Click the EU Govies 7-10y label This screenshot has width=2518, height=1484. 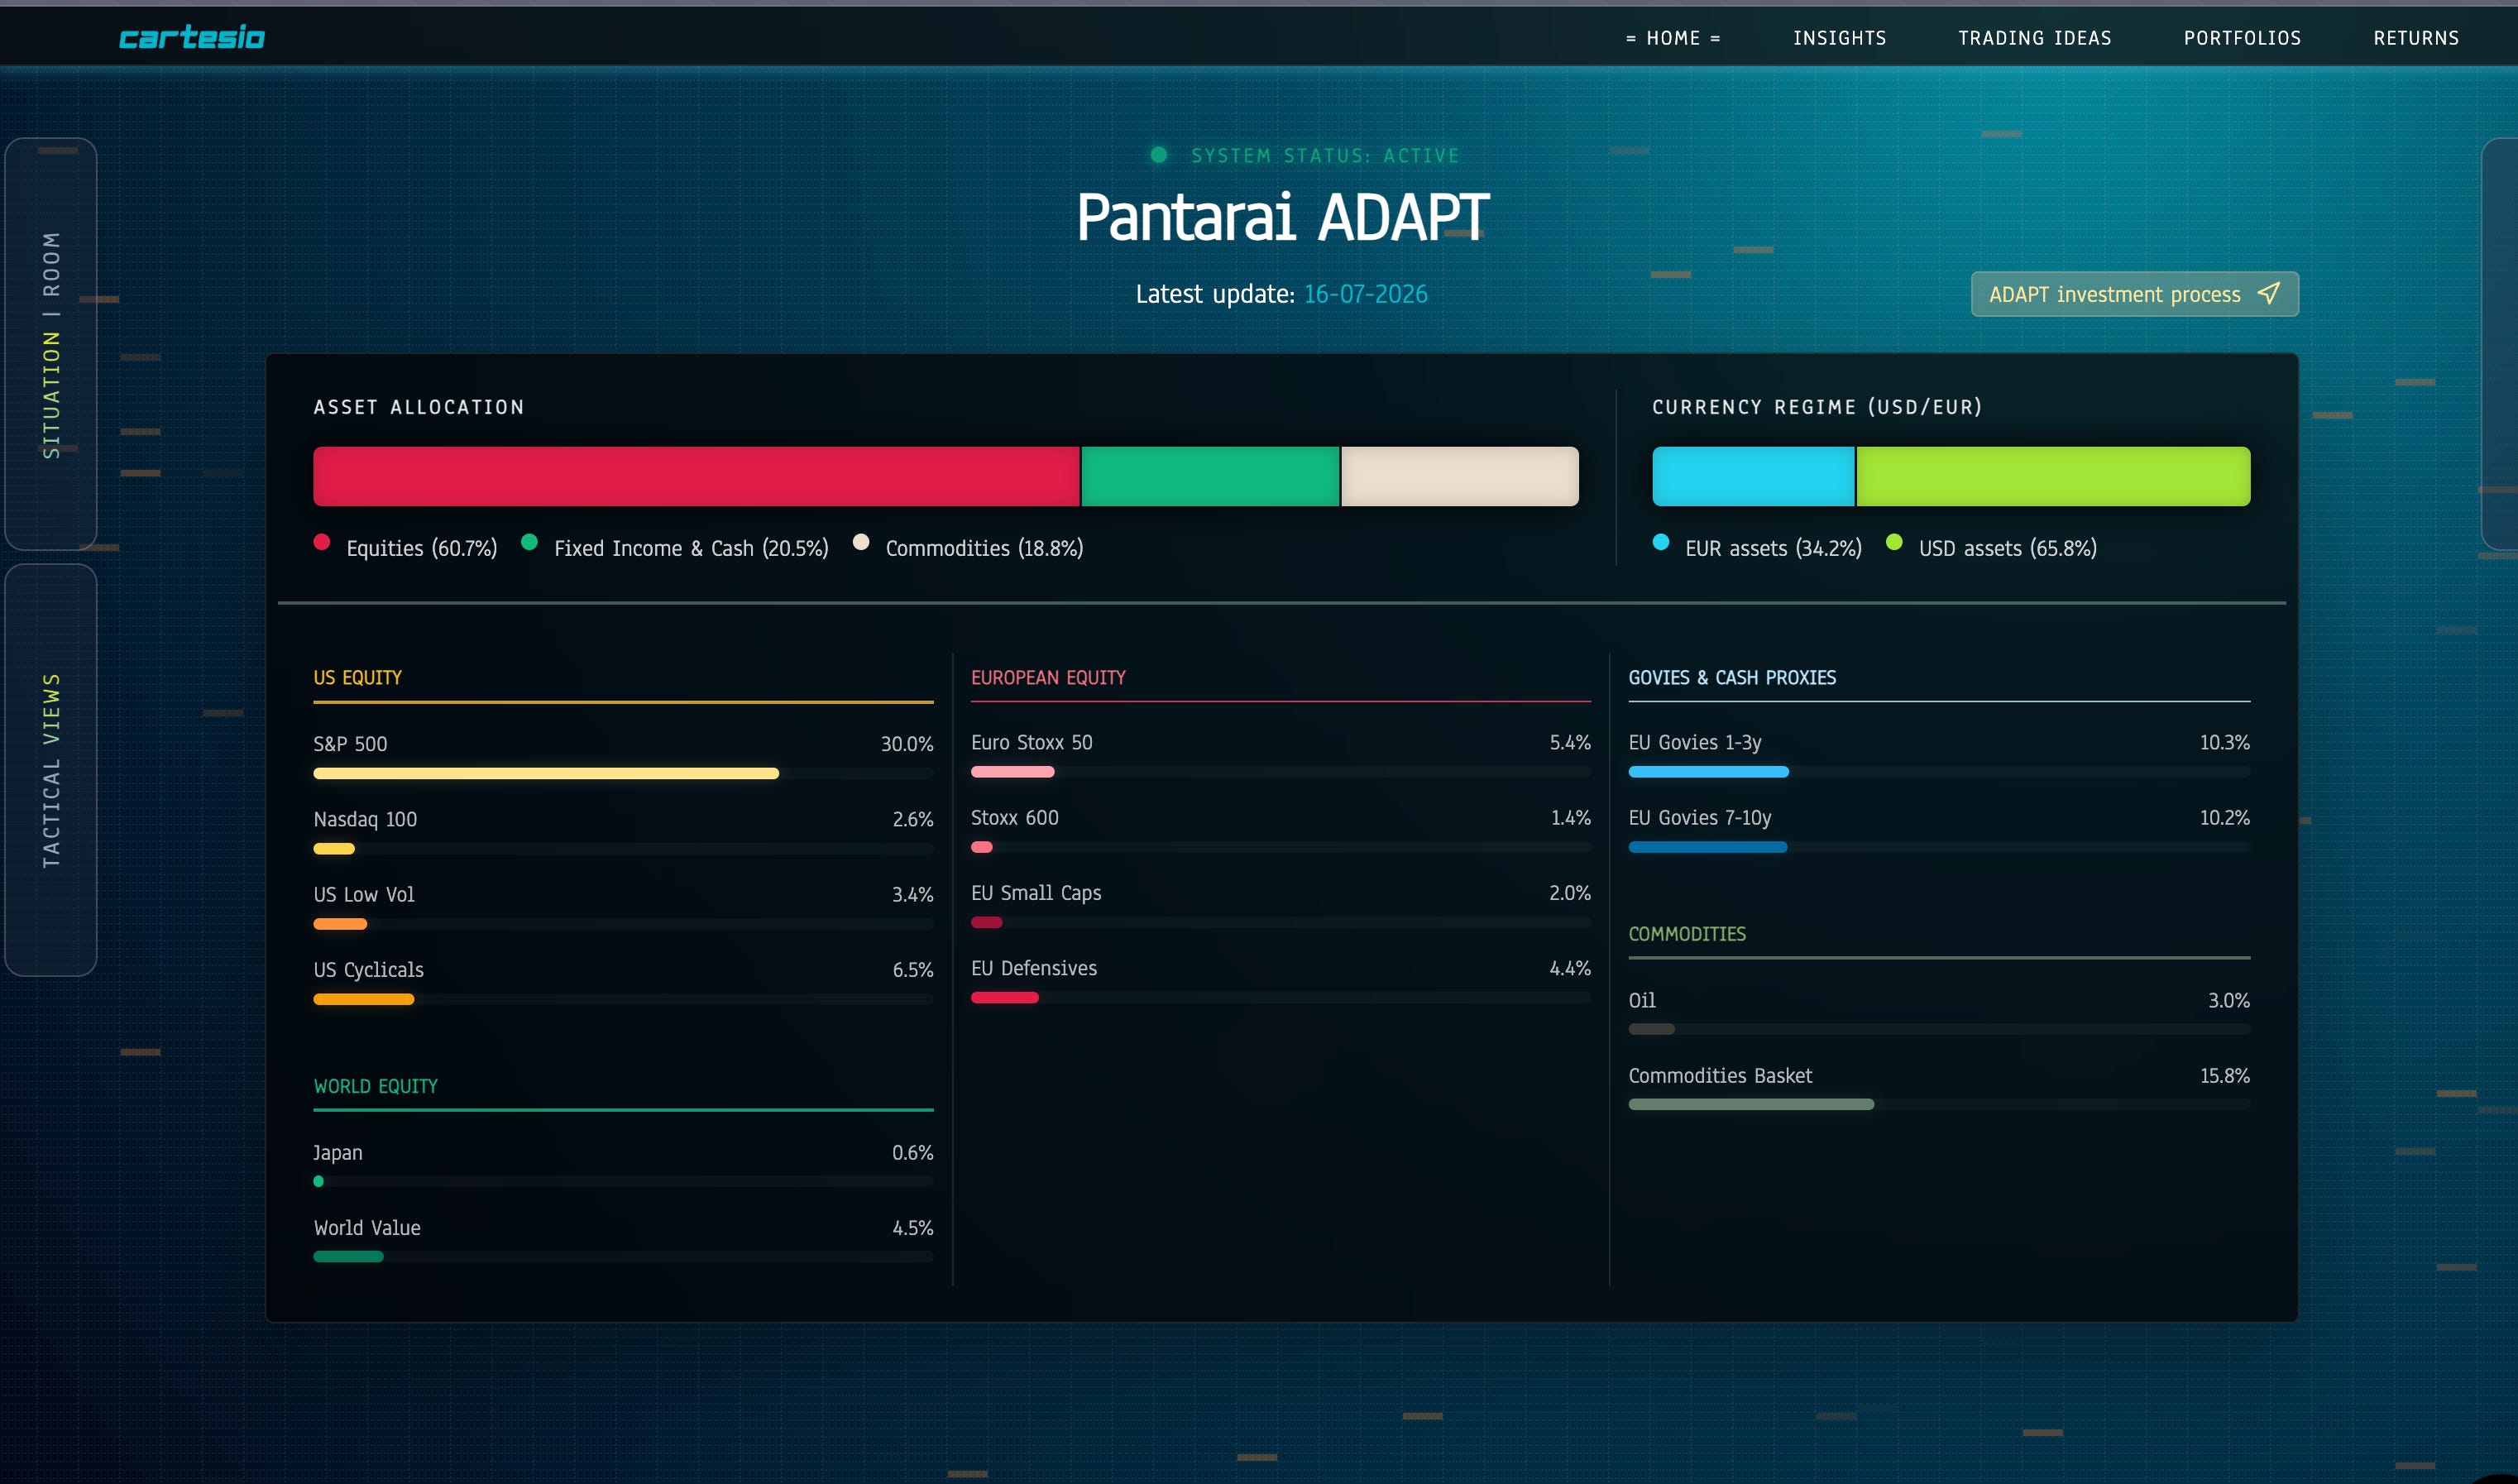1699,818
